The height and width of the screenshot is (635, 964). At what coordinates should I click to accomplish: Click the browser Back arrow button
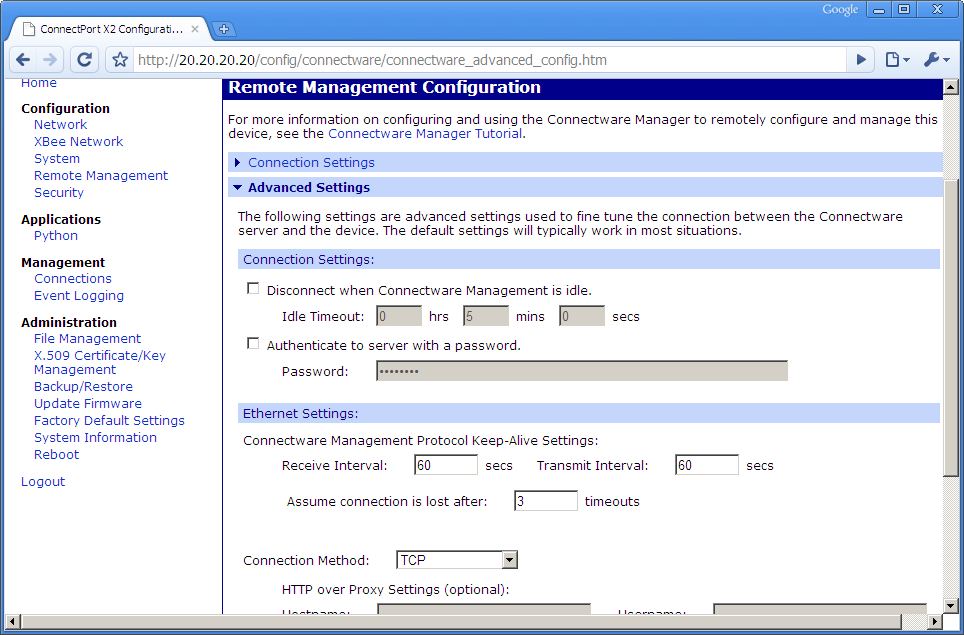coord(23,60)
